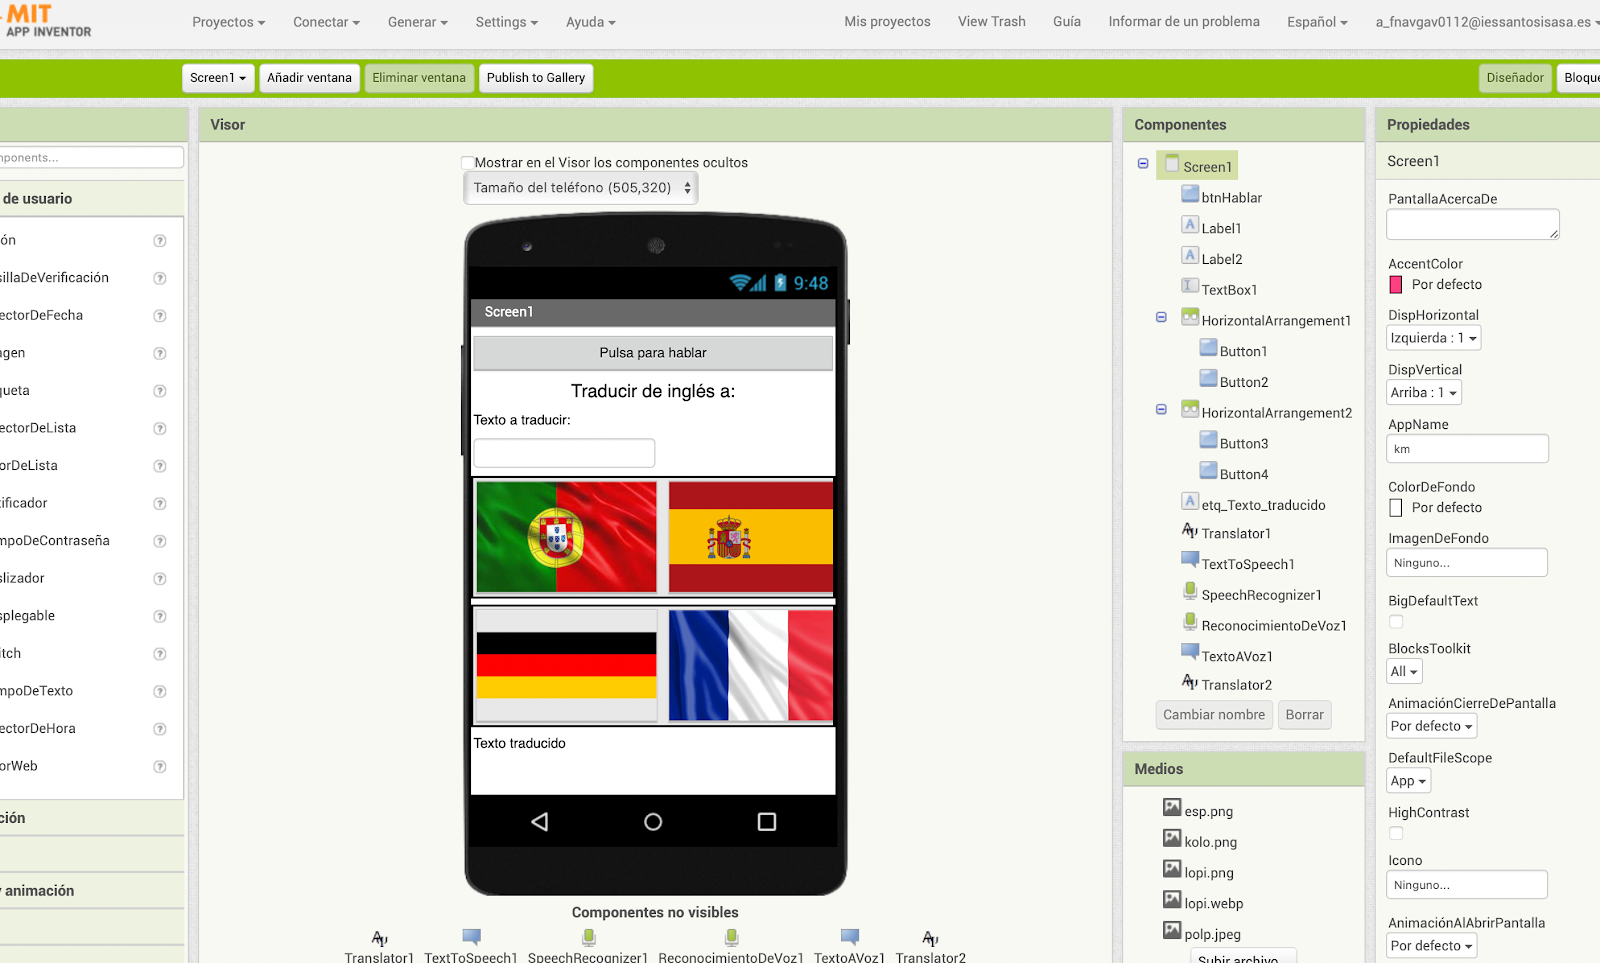The width and height of the screenshot is (1600, 963).
Task: Select Button3 icon in component tree
Action: pos(1208,441)
